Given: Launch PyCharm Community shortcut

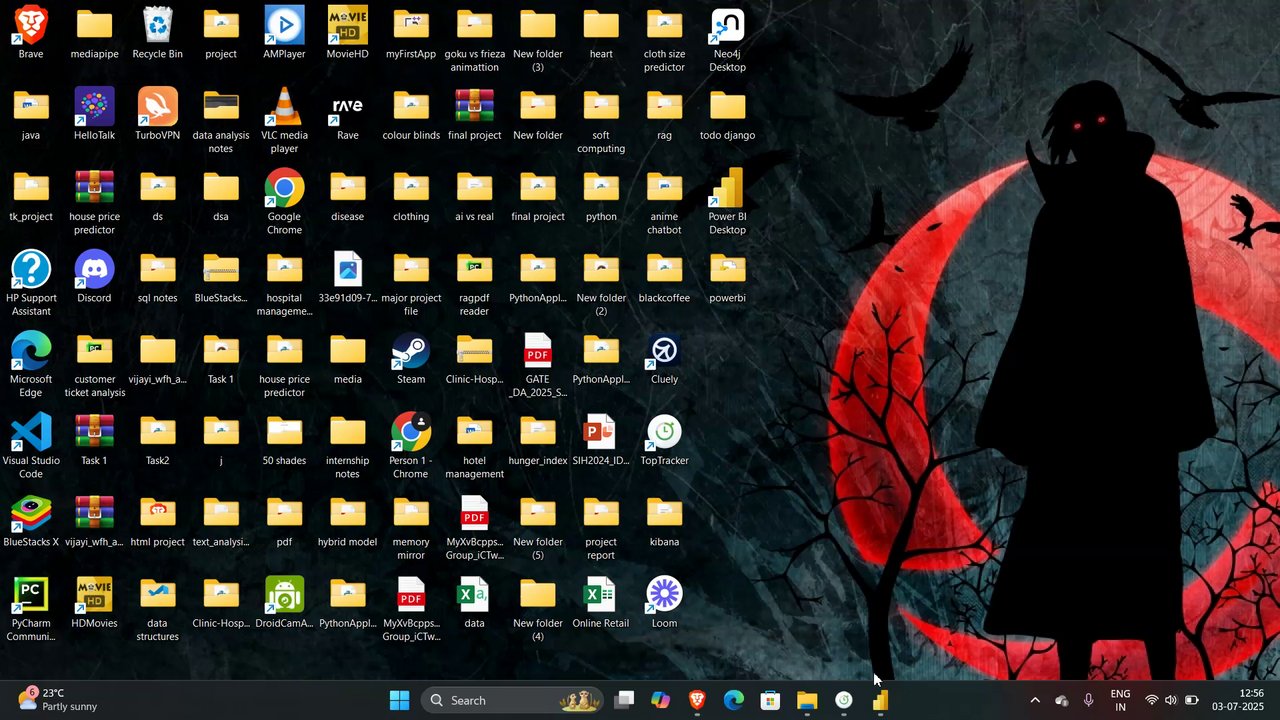Looking at the screenshot, I should pyautogui.click(x=31, y=608).
